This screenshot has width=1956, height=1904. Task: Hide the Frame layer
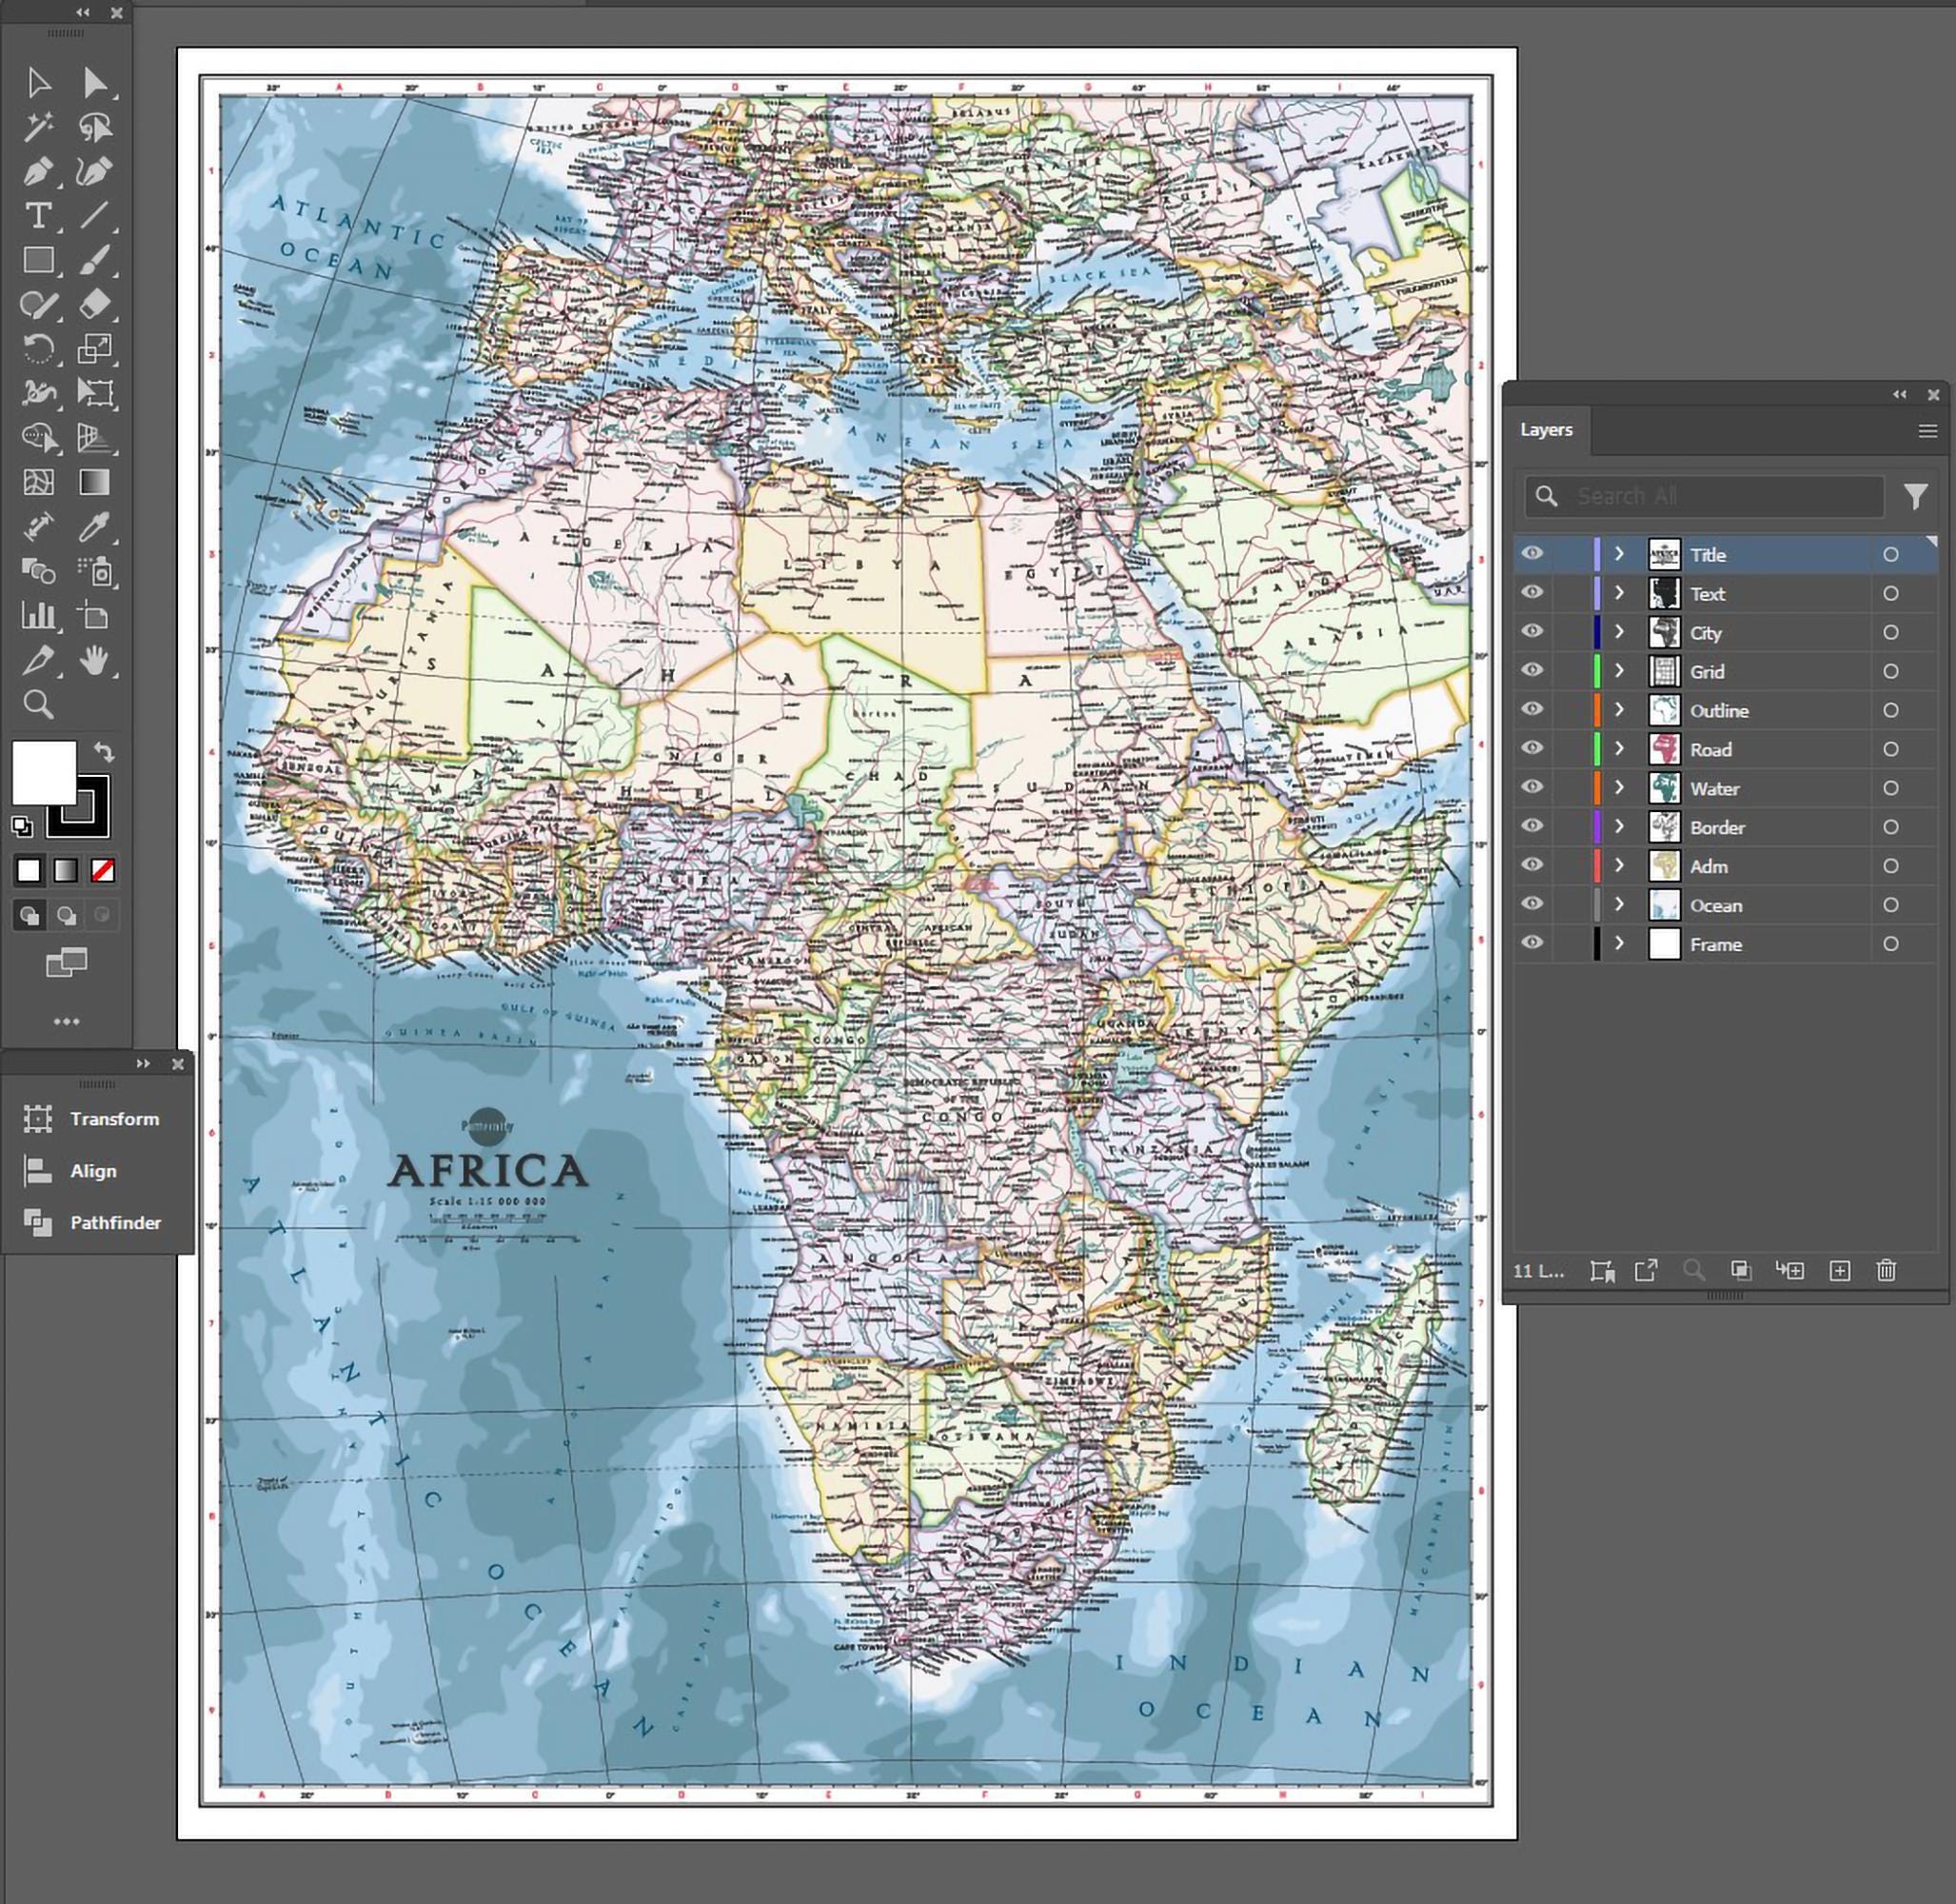1532,944
